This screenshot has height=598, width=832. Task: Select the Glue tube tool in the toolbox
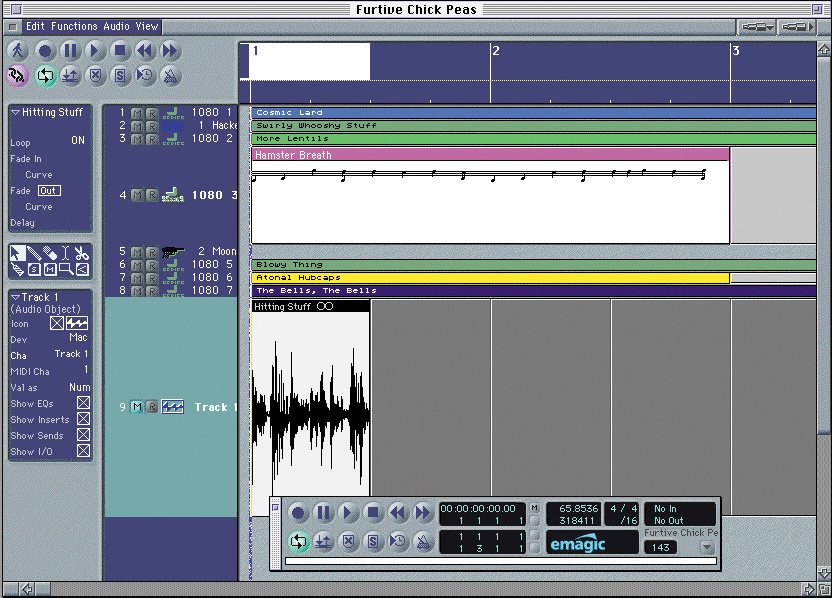18,269
